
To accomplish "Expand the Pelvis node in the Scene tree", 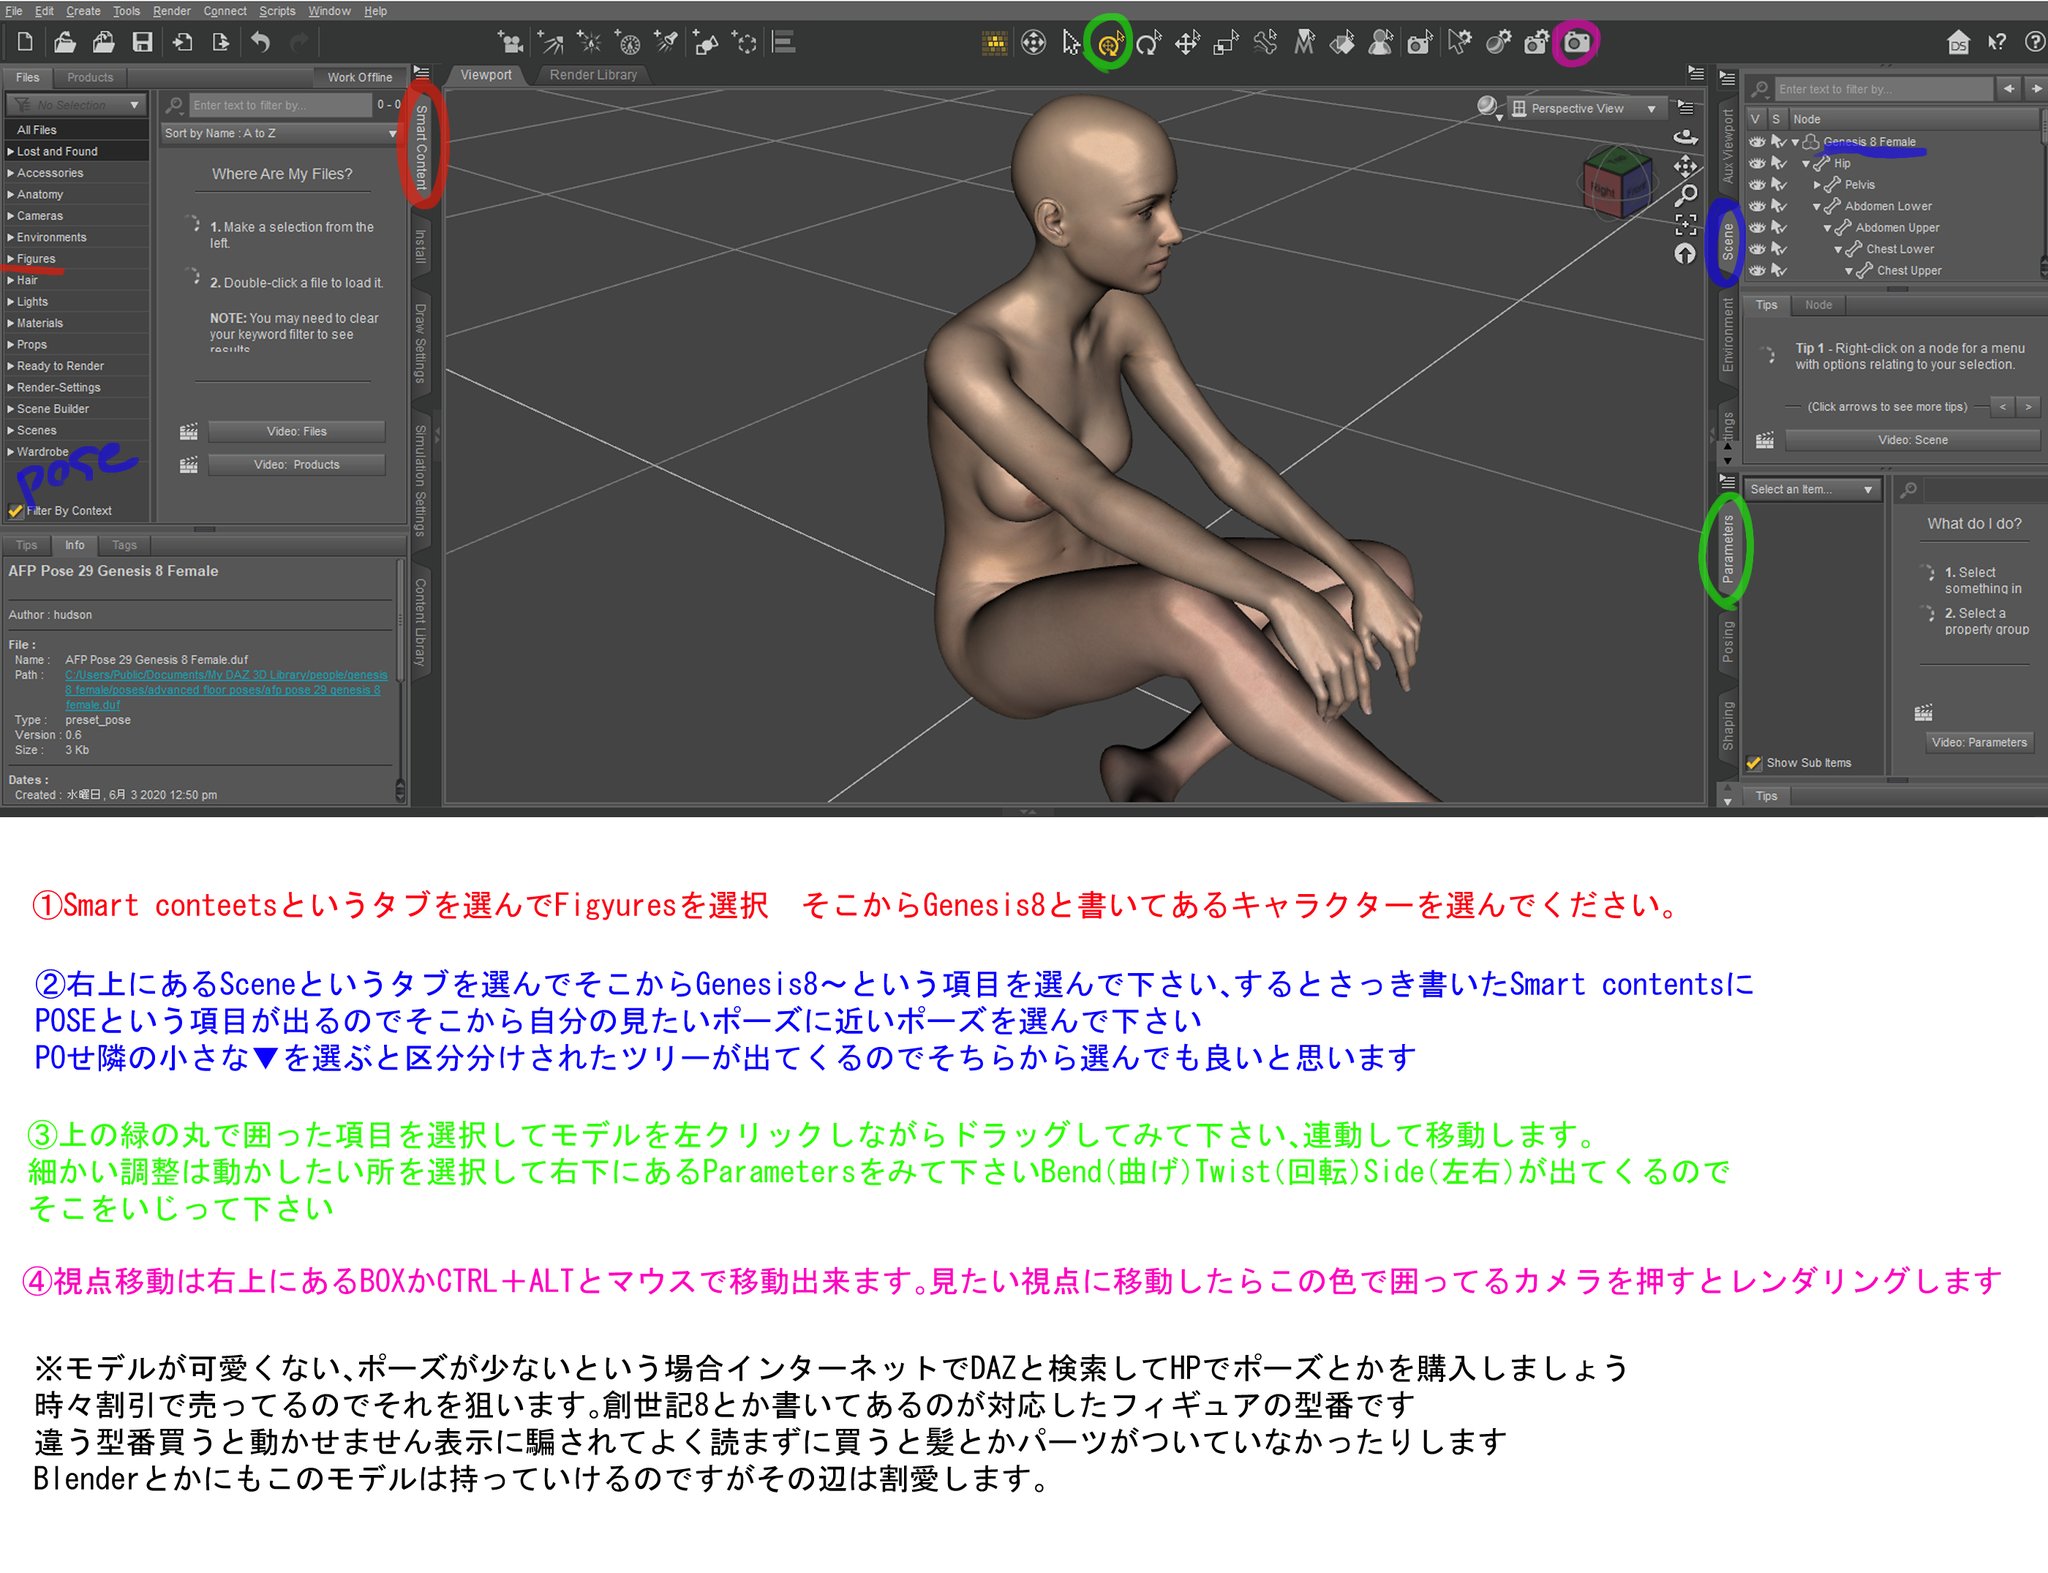I will coord(1817,185).
